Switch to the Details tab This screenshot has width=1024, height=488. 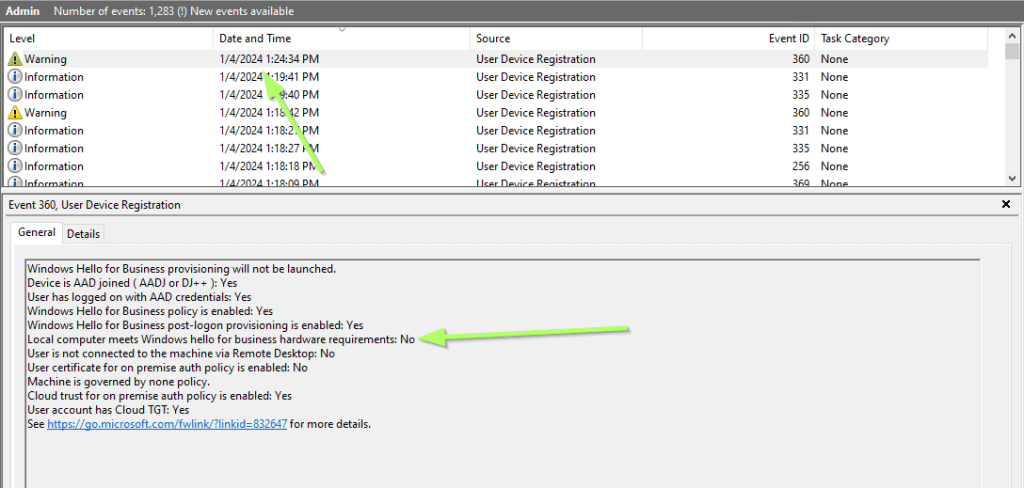(83, 233)
